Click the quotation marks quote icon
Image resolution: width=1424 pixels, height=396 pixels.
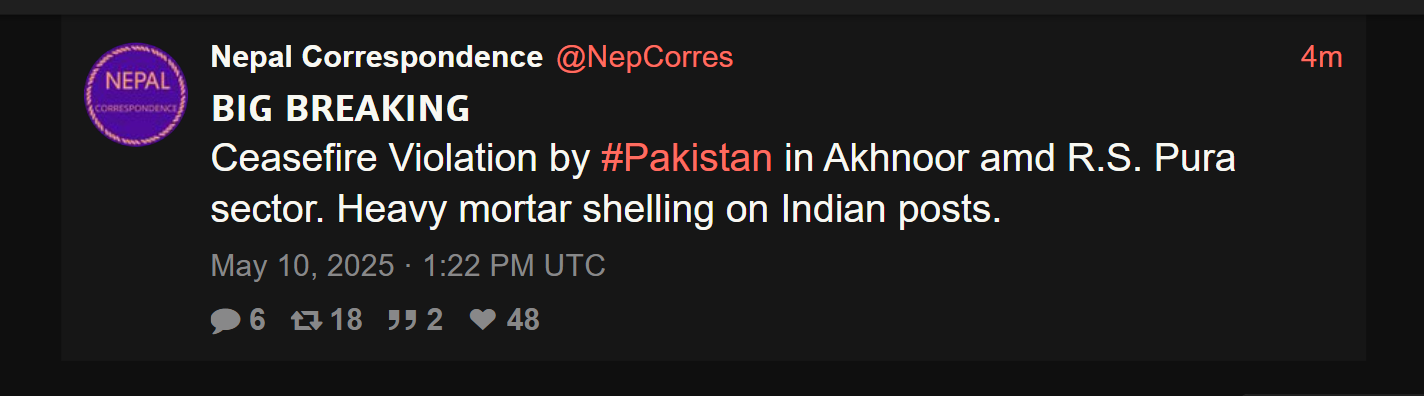402,320
